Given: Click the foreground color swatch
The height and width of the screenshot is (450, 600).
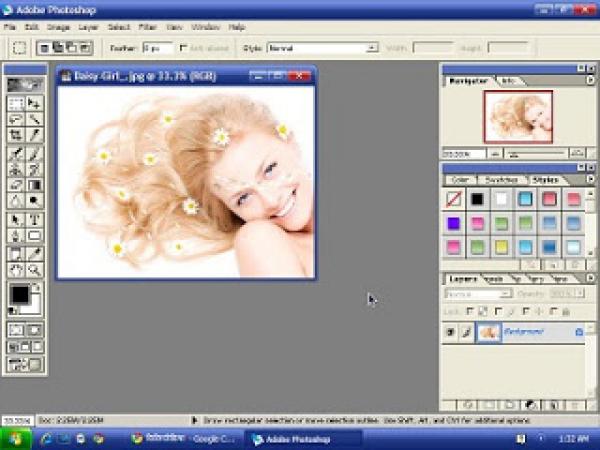Looking at the screenshot, I should point(19,293).
